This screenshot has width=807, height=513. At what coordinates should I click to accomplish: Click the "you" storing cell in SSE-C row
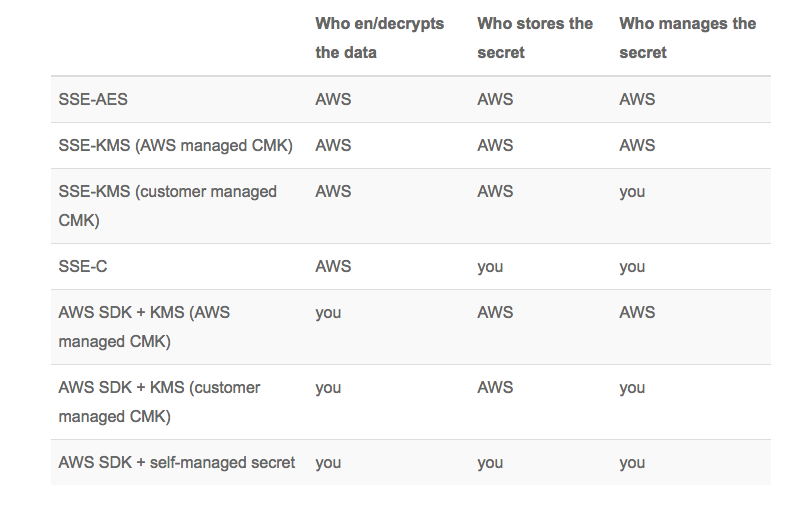[490, 267]
